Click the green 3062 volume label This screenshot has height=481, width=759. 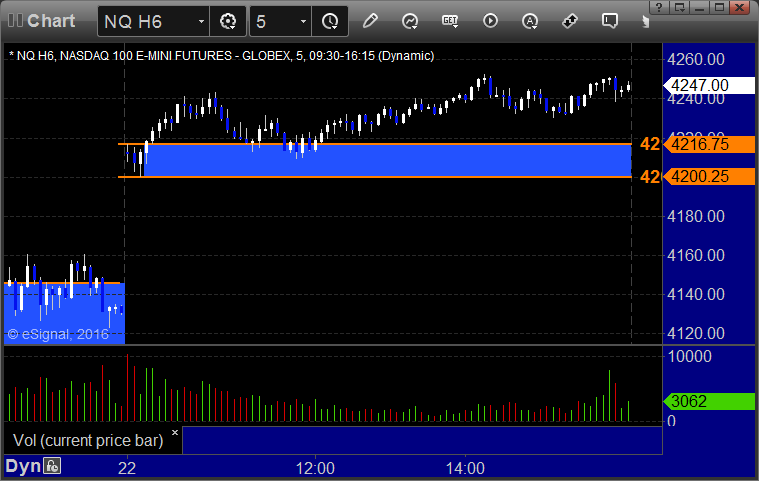click(x=709, y=401)
